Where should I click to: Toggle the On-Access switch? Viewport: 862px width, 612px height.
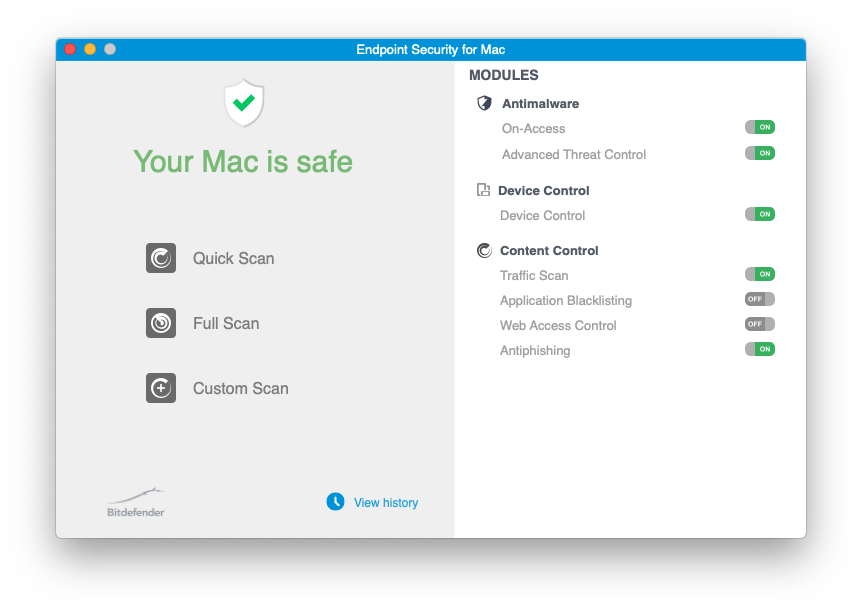(x=759, y=128)
